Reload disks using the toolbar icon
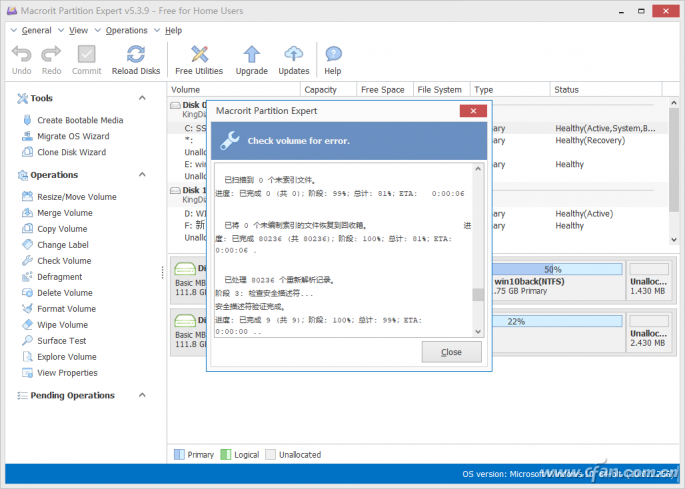This screenshot has width=685, height=489. tap(136, 54)
